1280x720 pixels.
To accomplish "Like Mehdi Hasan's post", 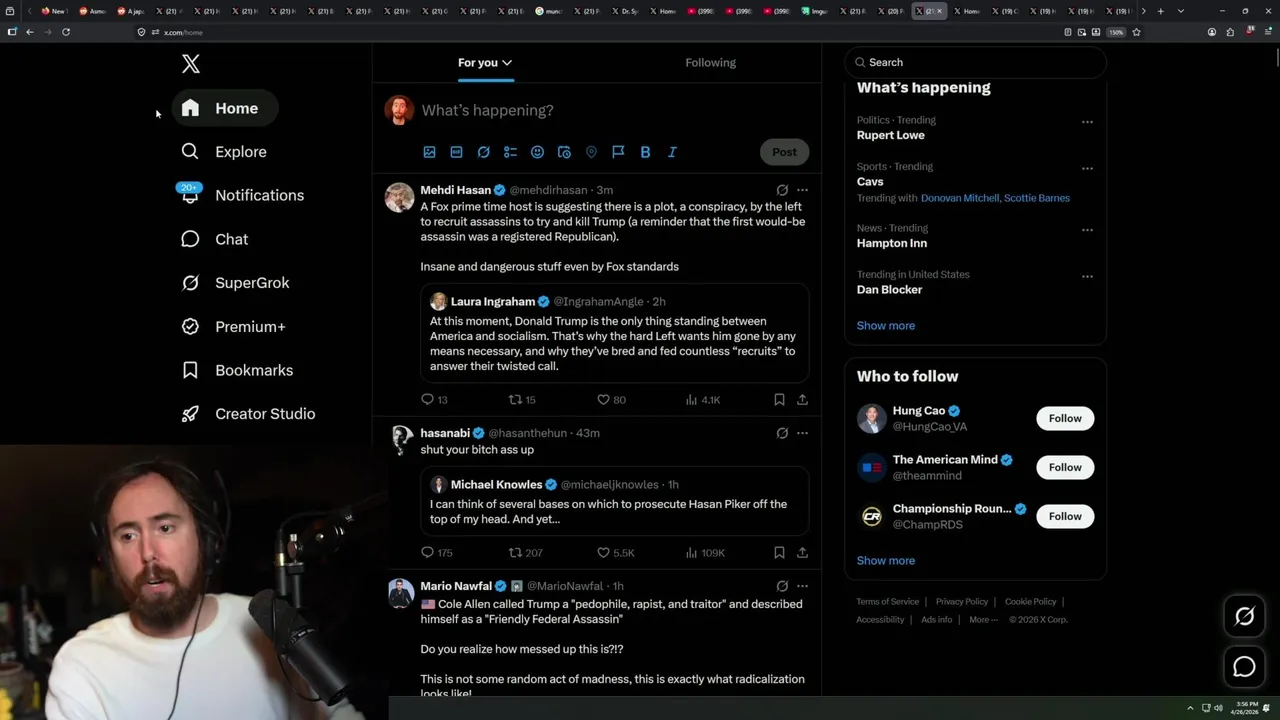I will coord(611,400).
